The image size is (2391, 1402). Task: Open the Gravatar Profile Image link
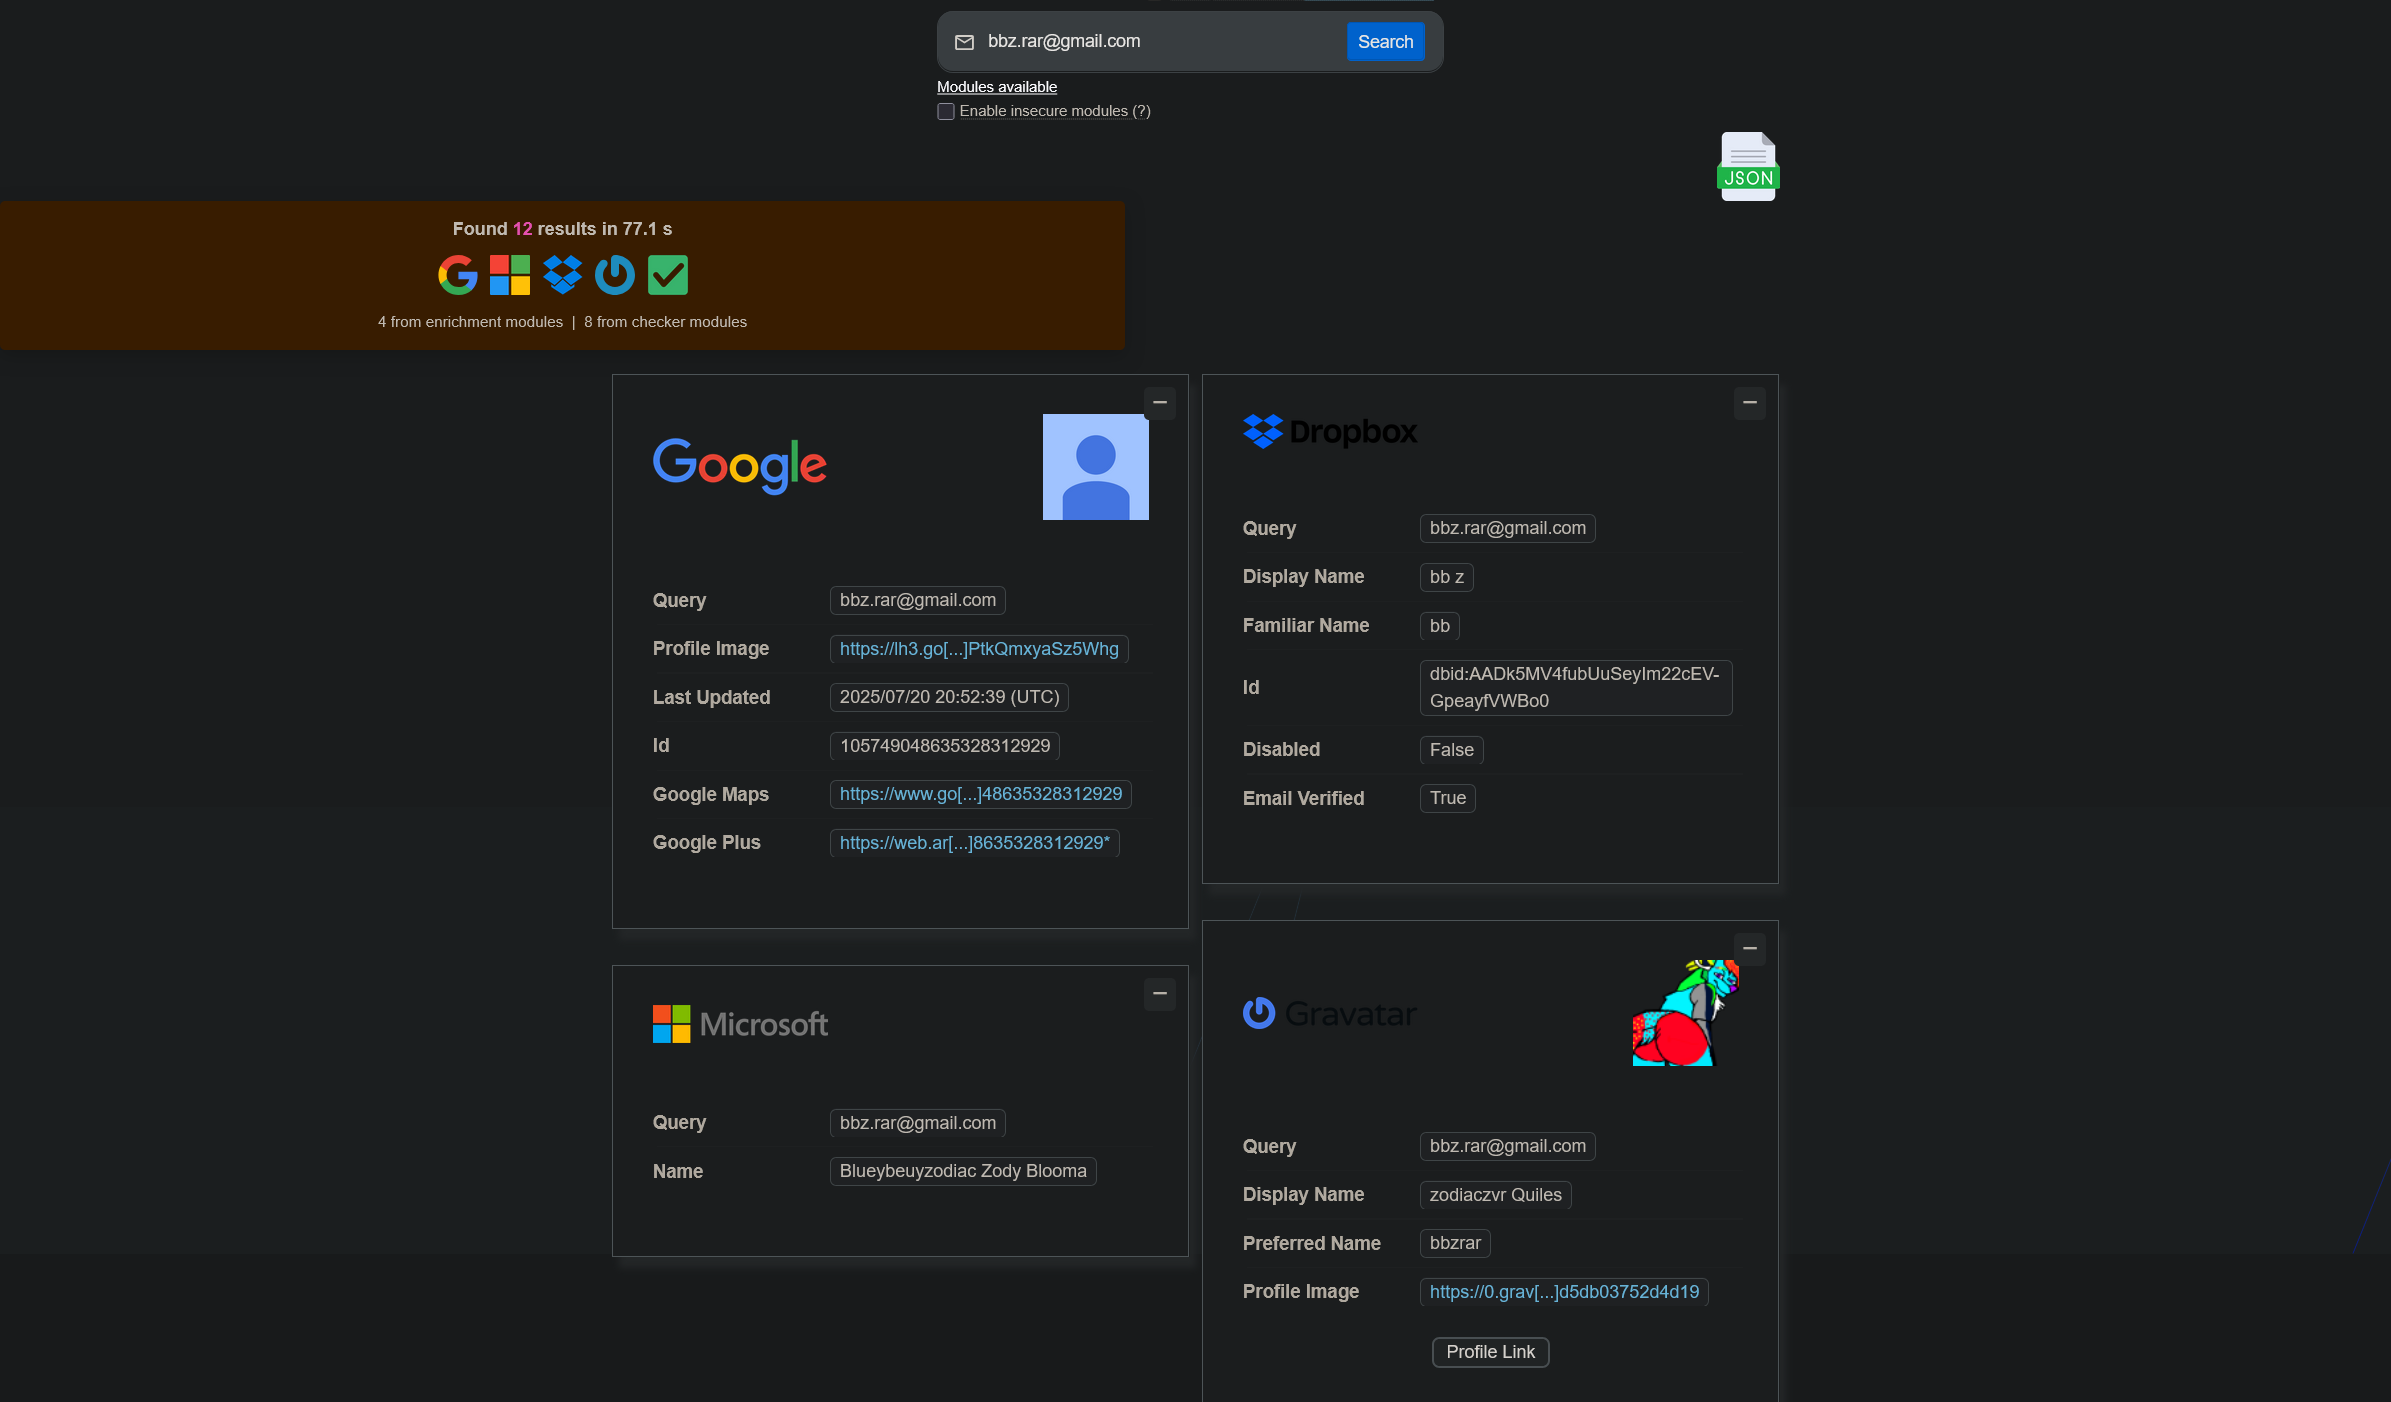pos(1564,1292)
